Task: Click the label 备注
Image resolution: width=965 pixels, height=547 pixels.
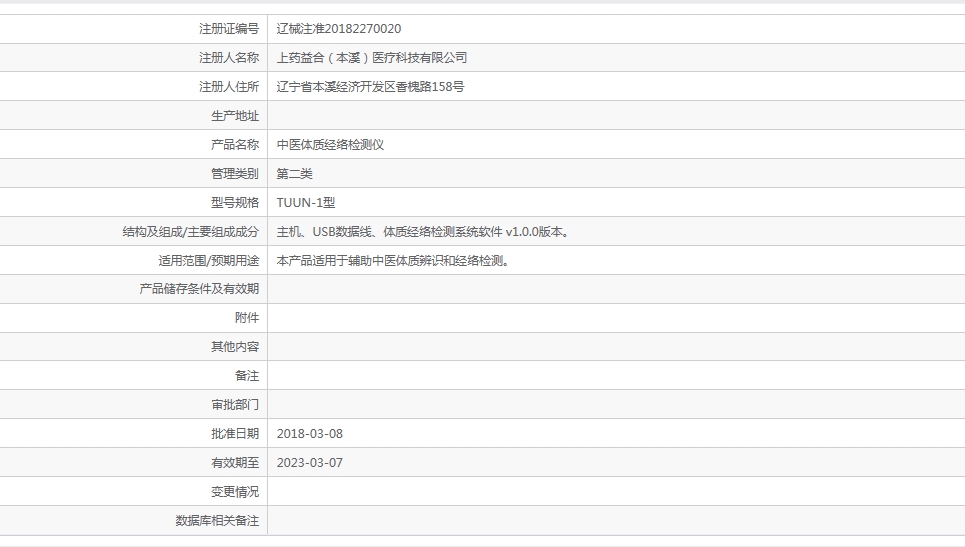Action: click(x=247, y=375)
